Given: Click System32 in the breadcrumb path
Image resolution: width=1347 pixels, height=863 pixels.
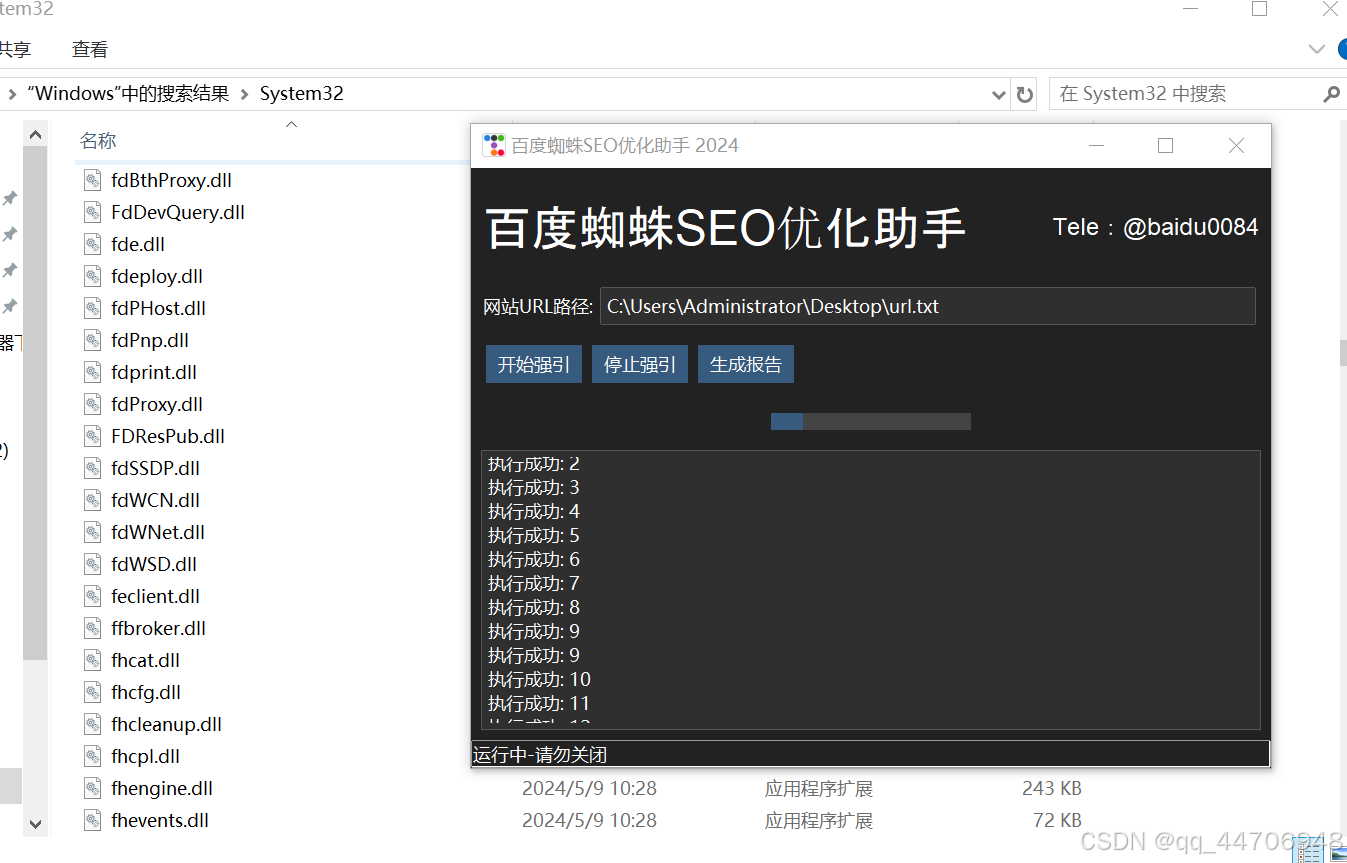Looking at the screenshot, I should [302, 94].
